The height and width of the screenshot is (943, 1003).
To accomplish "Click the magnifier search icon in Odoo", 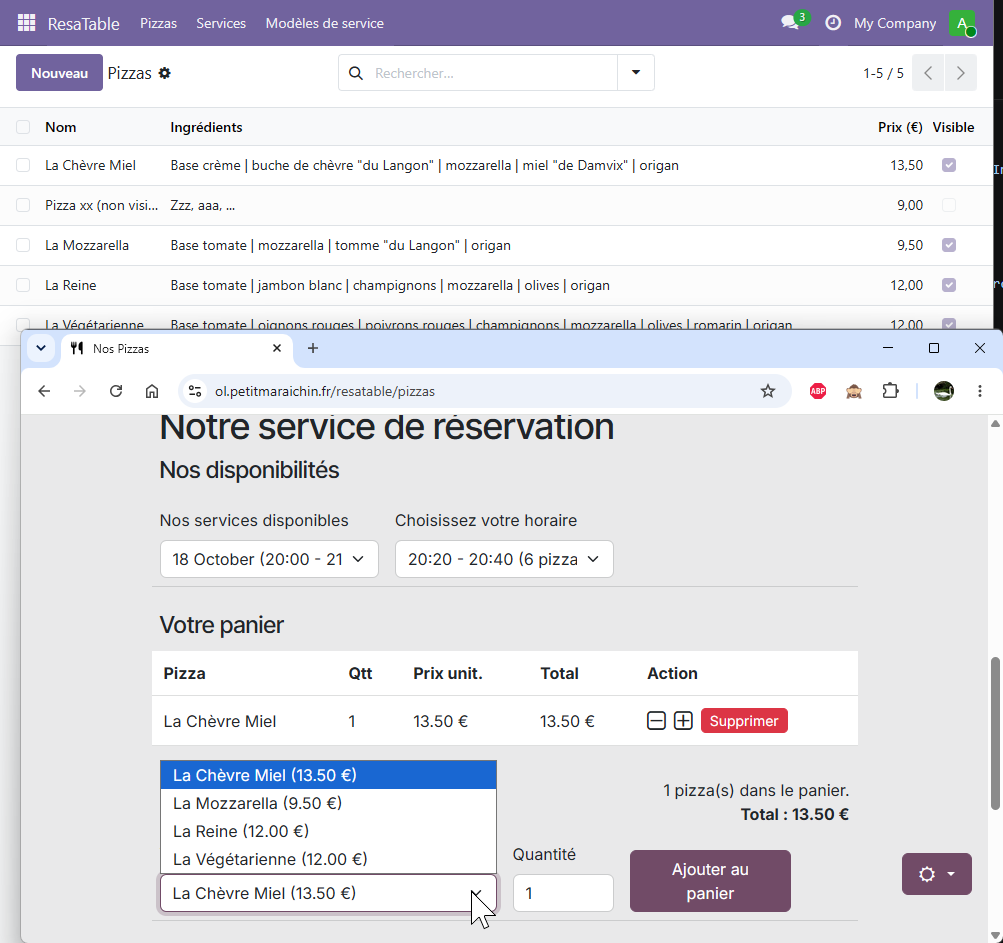I will pos(356,73).
